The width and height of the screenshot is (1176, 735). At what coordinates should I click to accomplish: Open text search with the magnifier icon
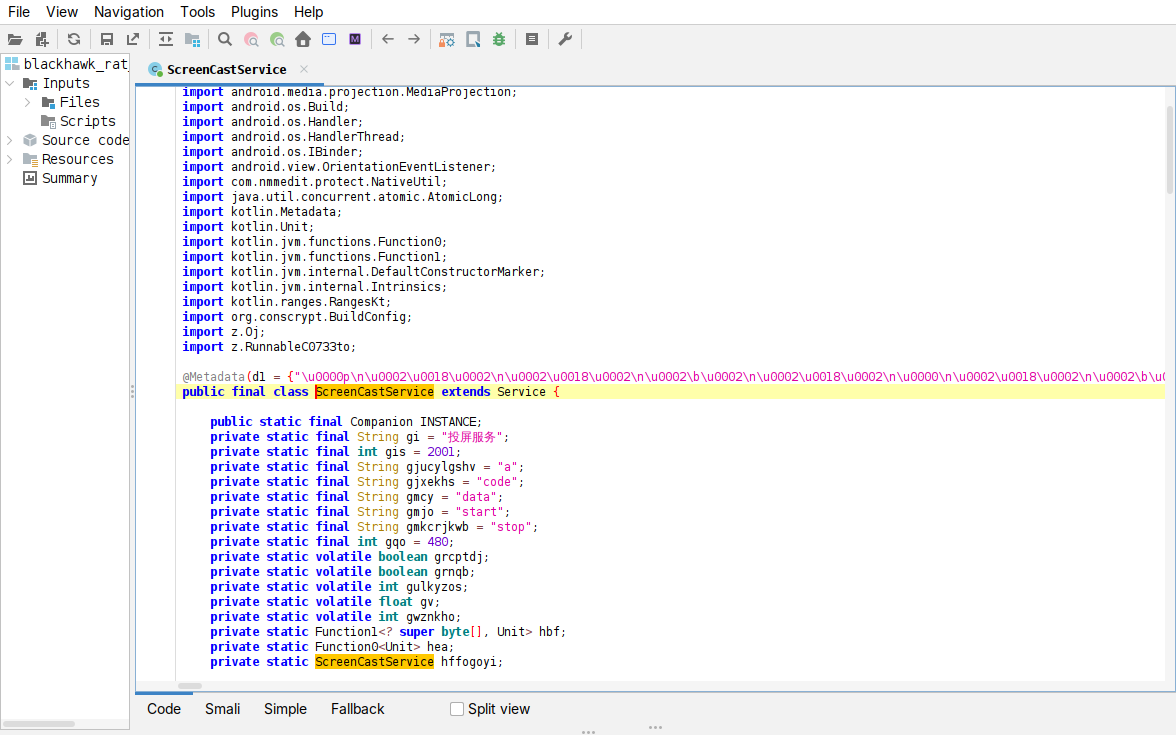[225, 40]
